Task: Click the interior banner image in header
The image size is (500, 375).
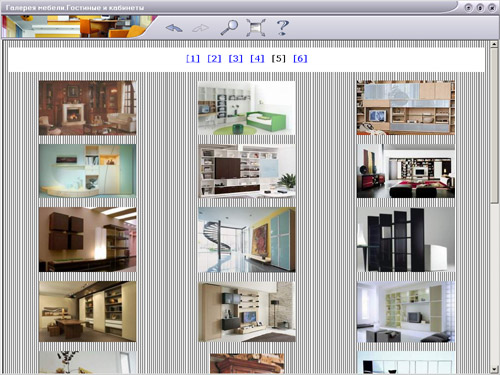Action: [x=78, y=26]
